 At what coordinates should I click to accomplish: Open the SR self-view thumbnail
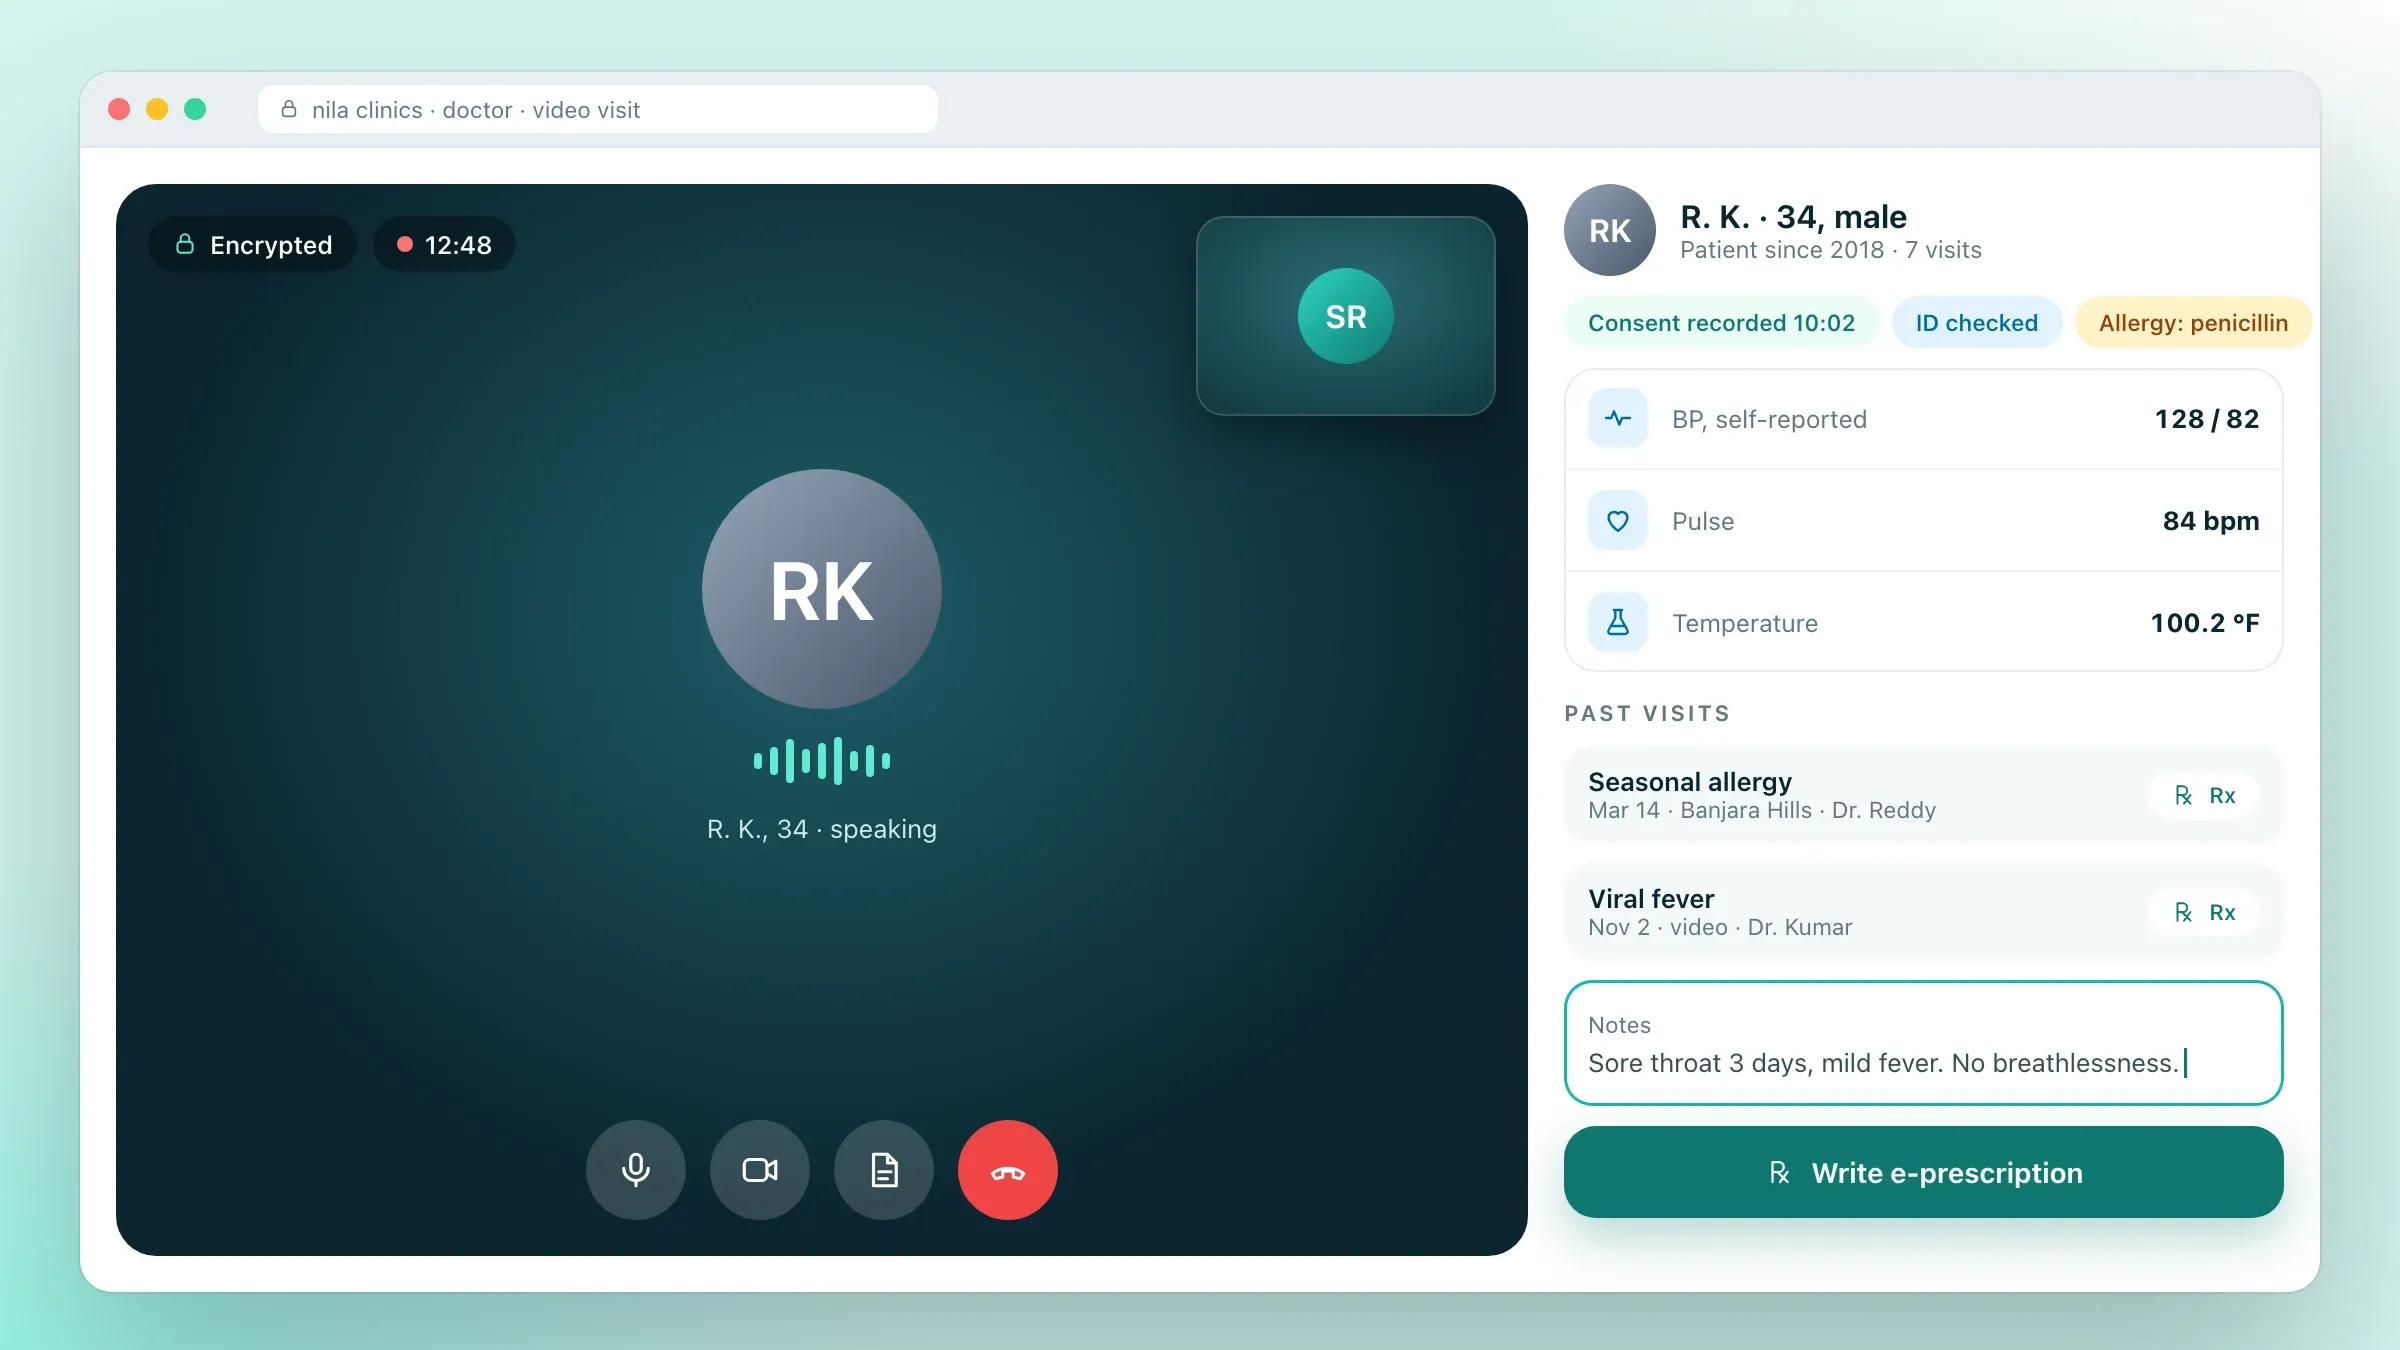click(1345, 316)
